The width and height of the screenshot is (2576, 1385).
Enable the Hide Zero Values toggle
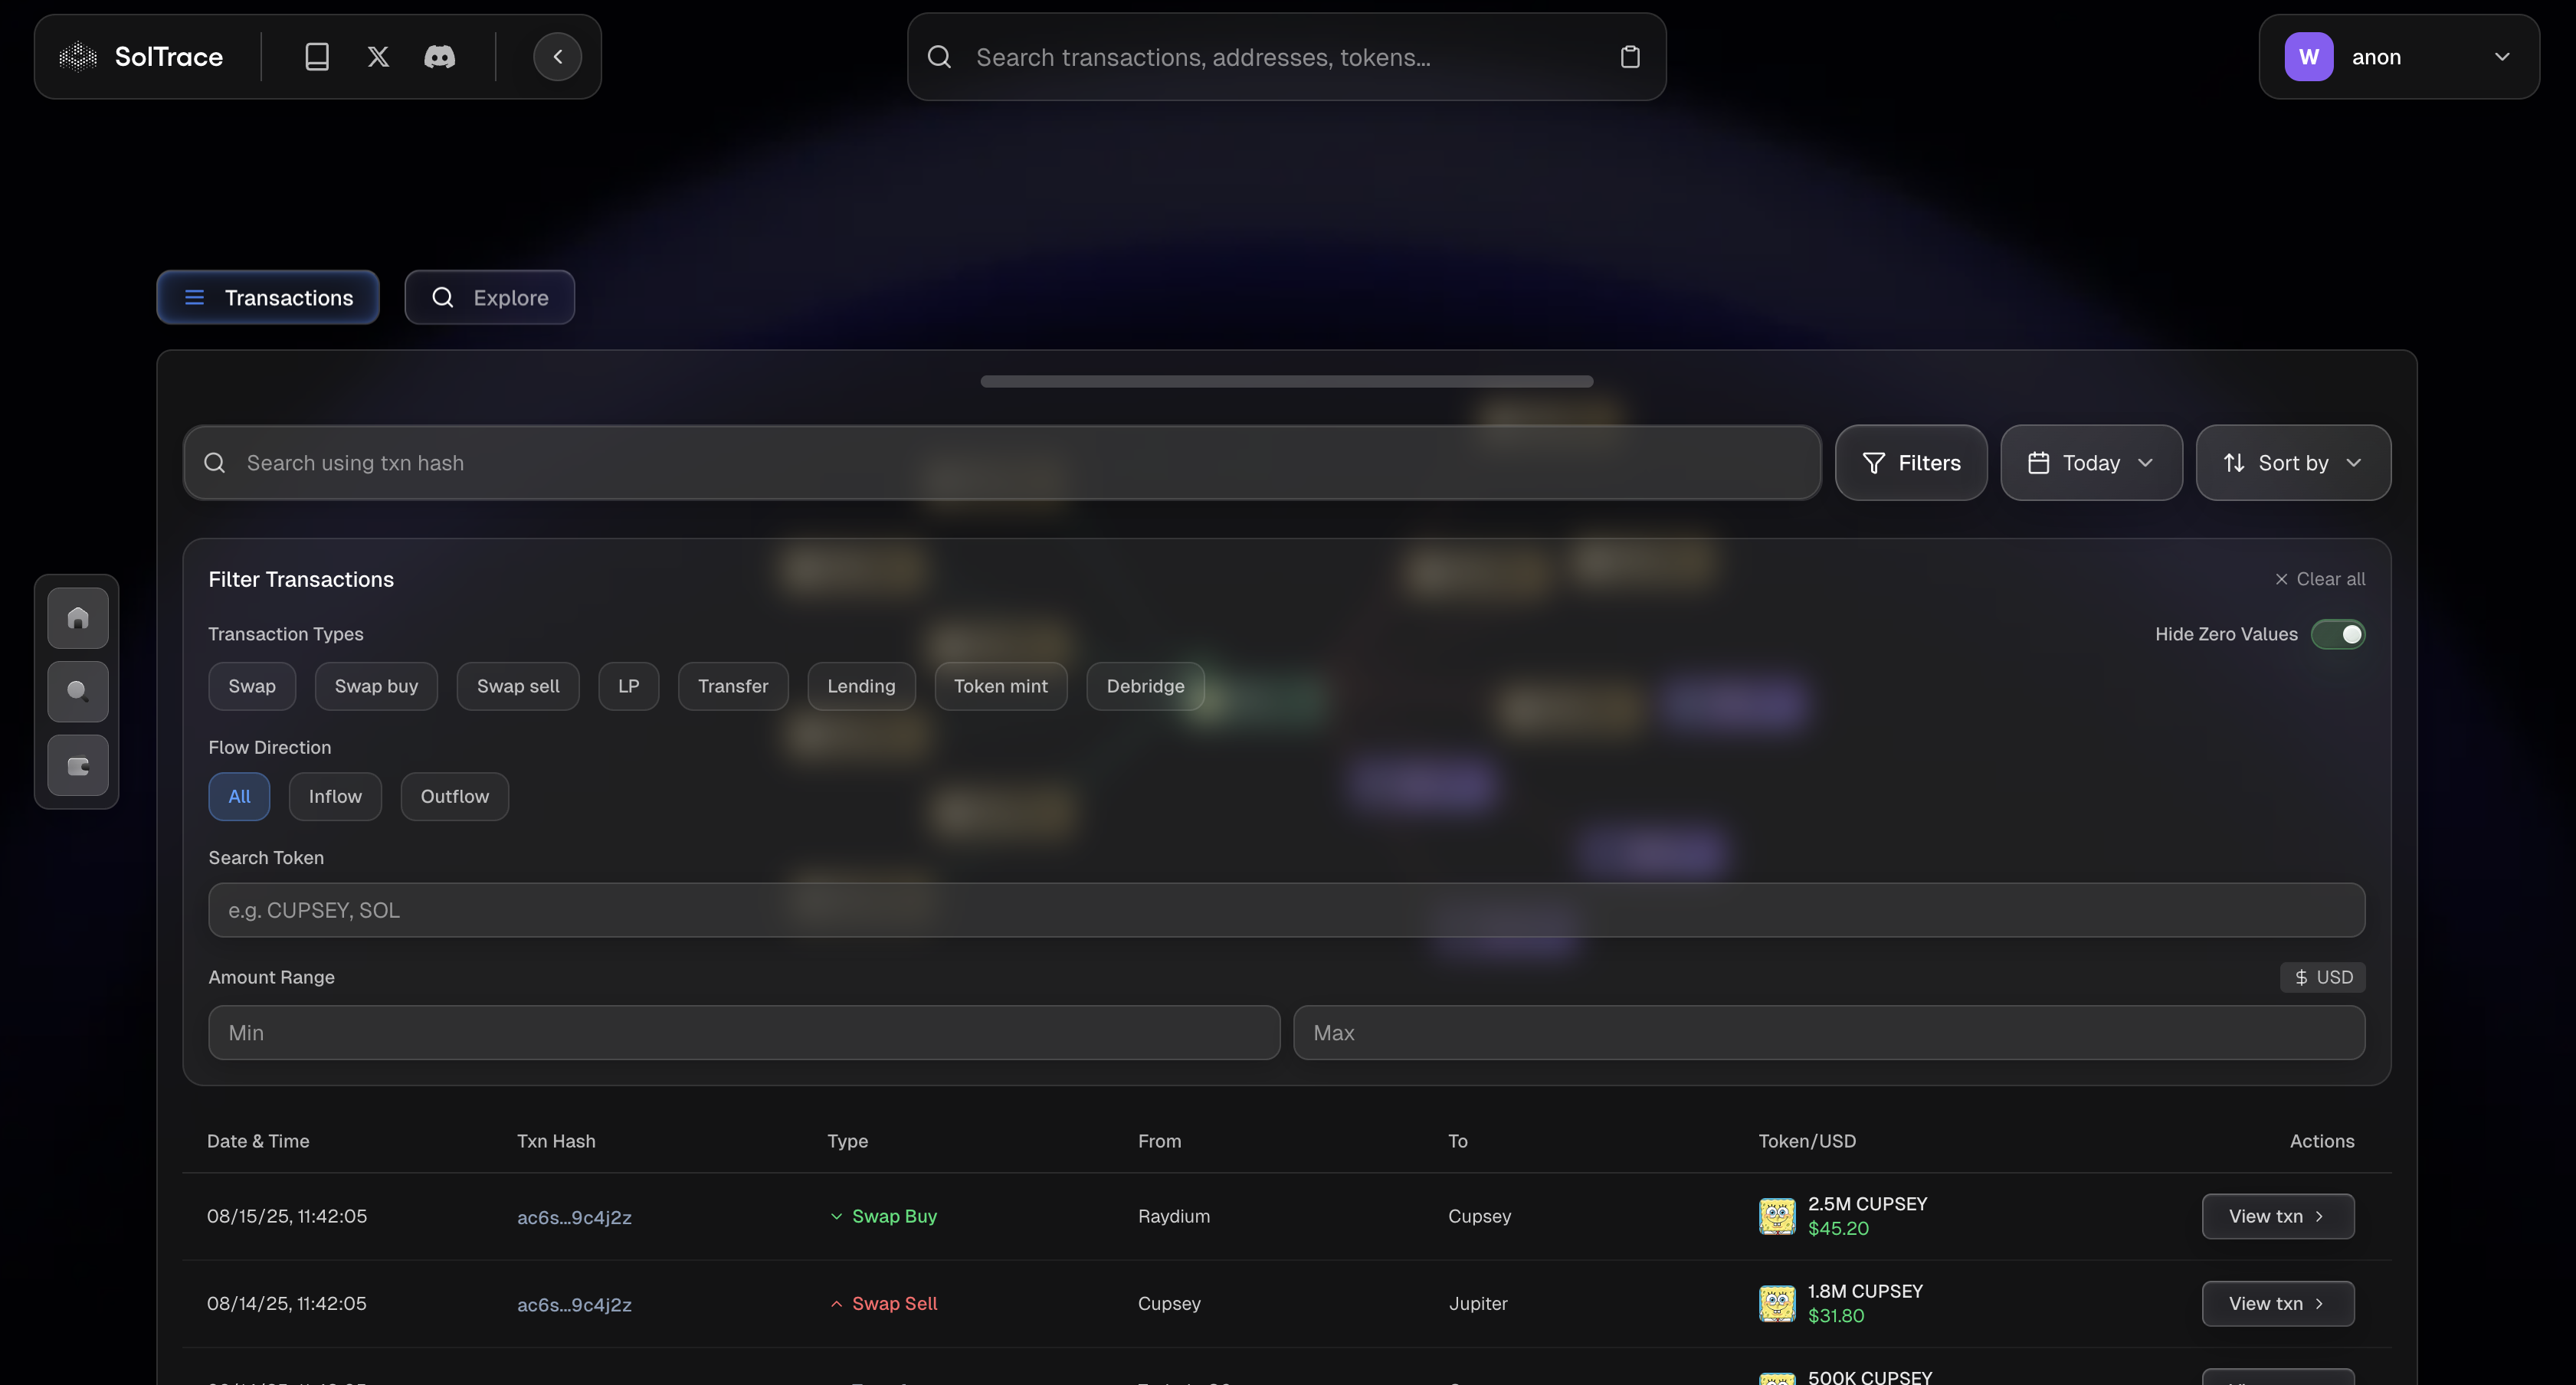[x=2338, y=634]
